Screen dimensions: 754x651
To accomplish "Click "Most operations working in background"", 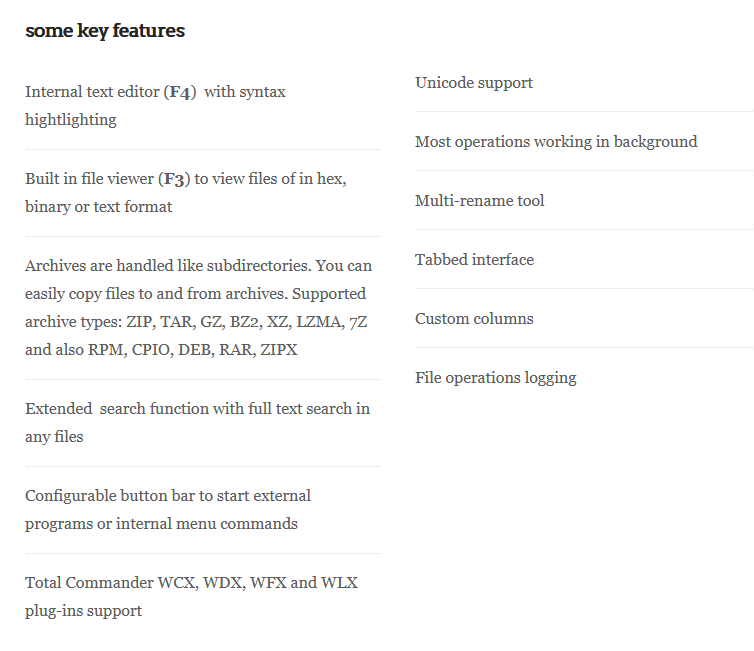I will 556,142.
